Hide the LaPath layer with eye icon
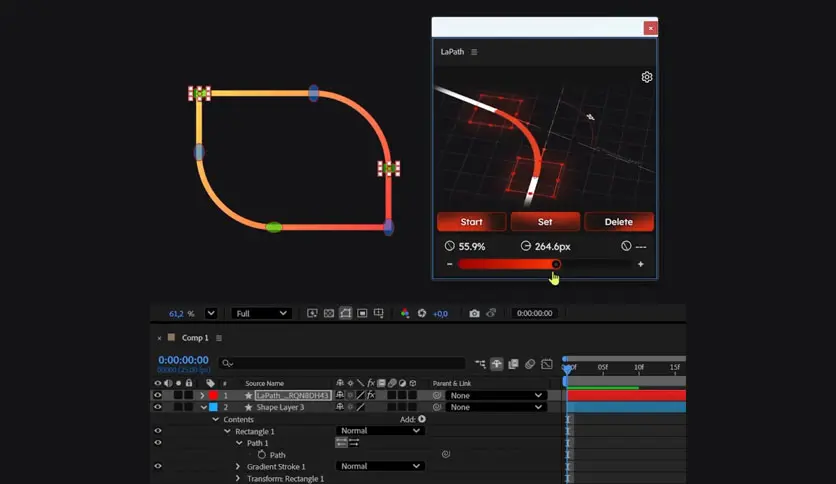The width and height of the screenshot is (836, 484). [x=157, y=396]
